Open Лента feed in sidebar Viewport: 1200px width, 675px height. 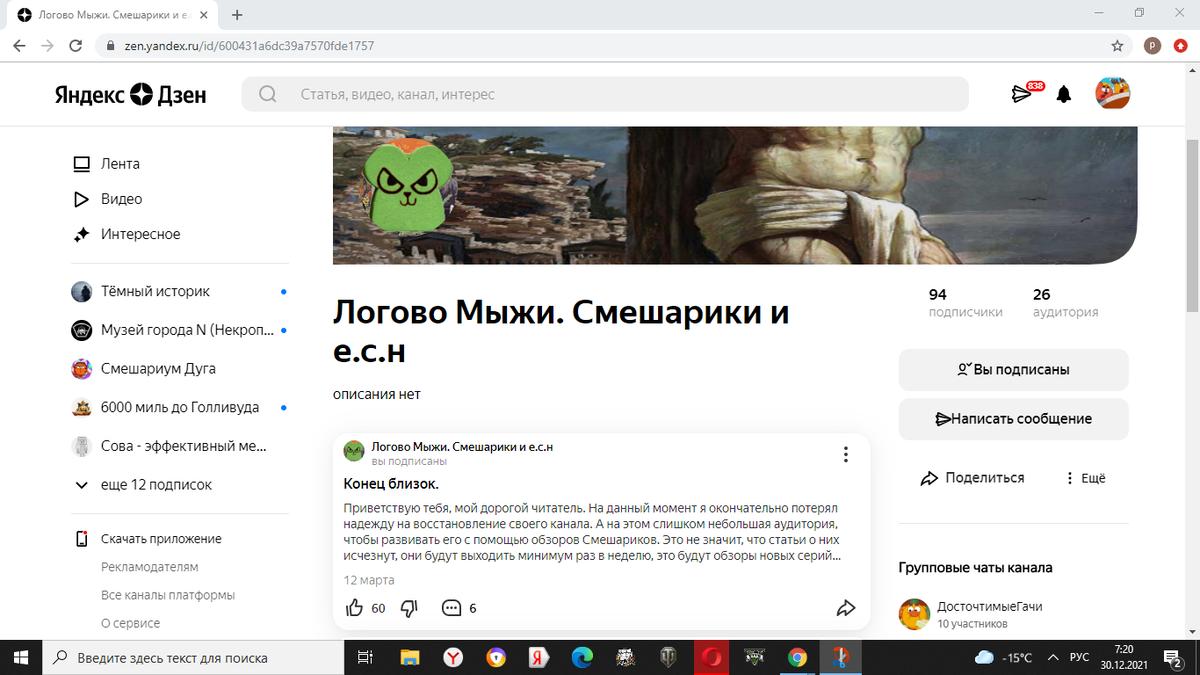click(107, 164)
